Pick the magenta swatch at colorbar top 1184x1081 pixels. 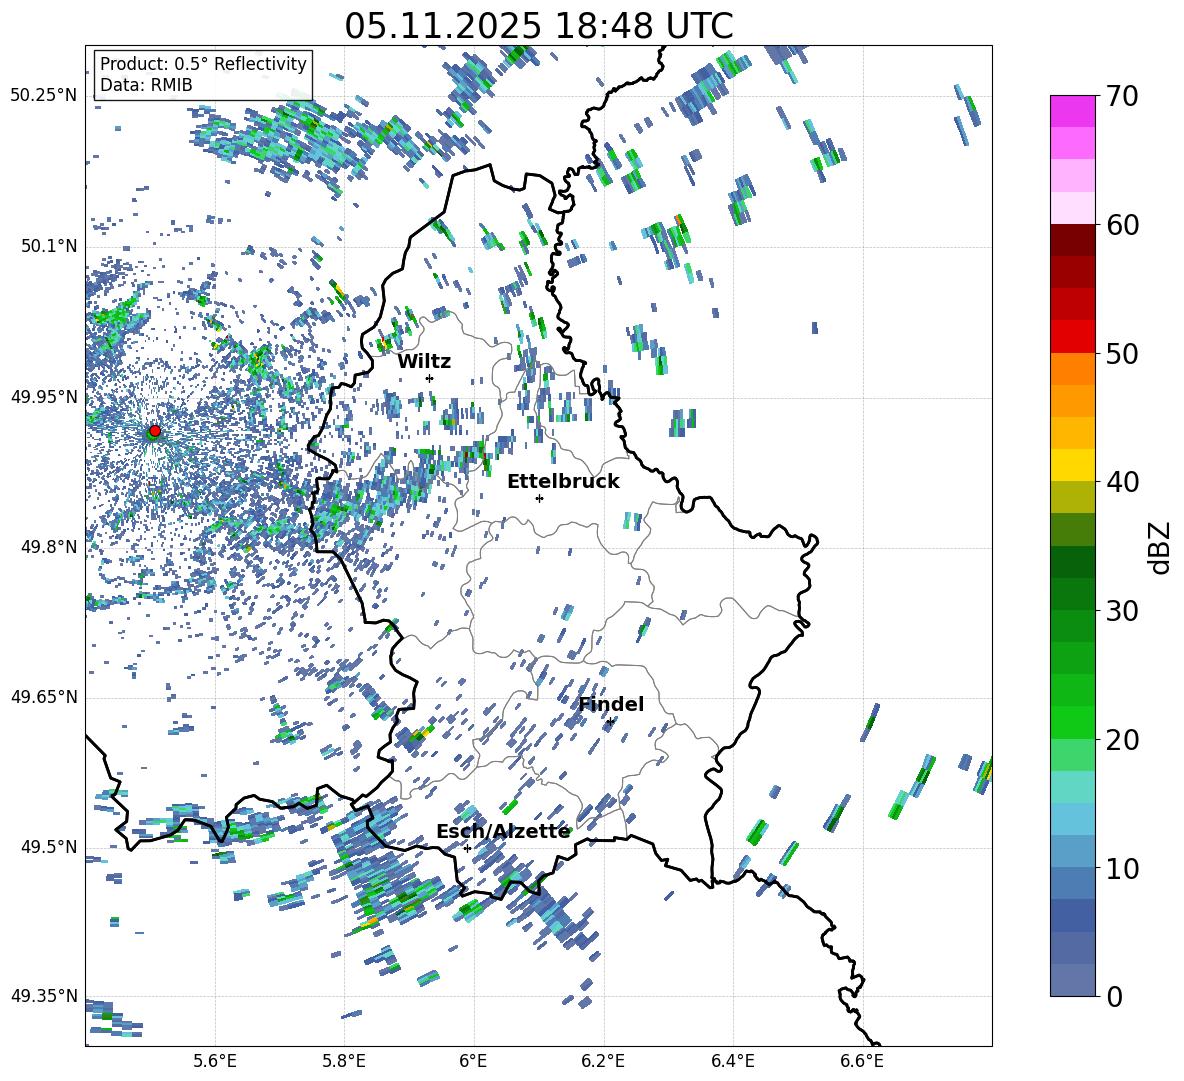(x=1073, y=111)
